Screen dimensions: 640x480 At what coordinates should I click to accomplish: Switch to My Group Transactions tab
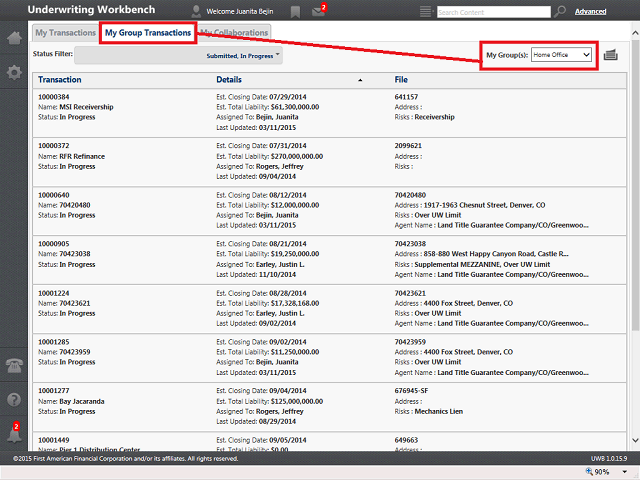[x=148, y=33]
